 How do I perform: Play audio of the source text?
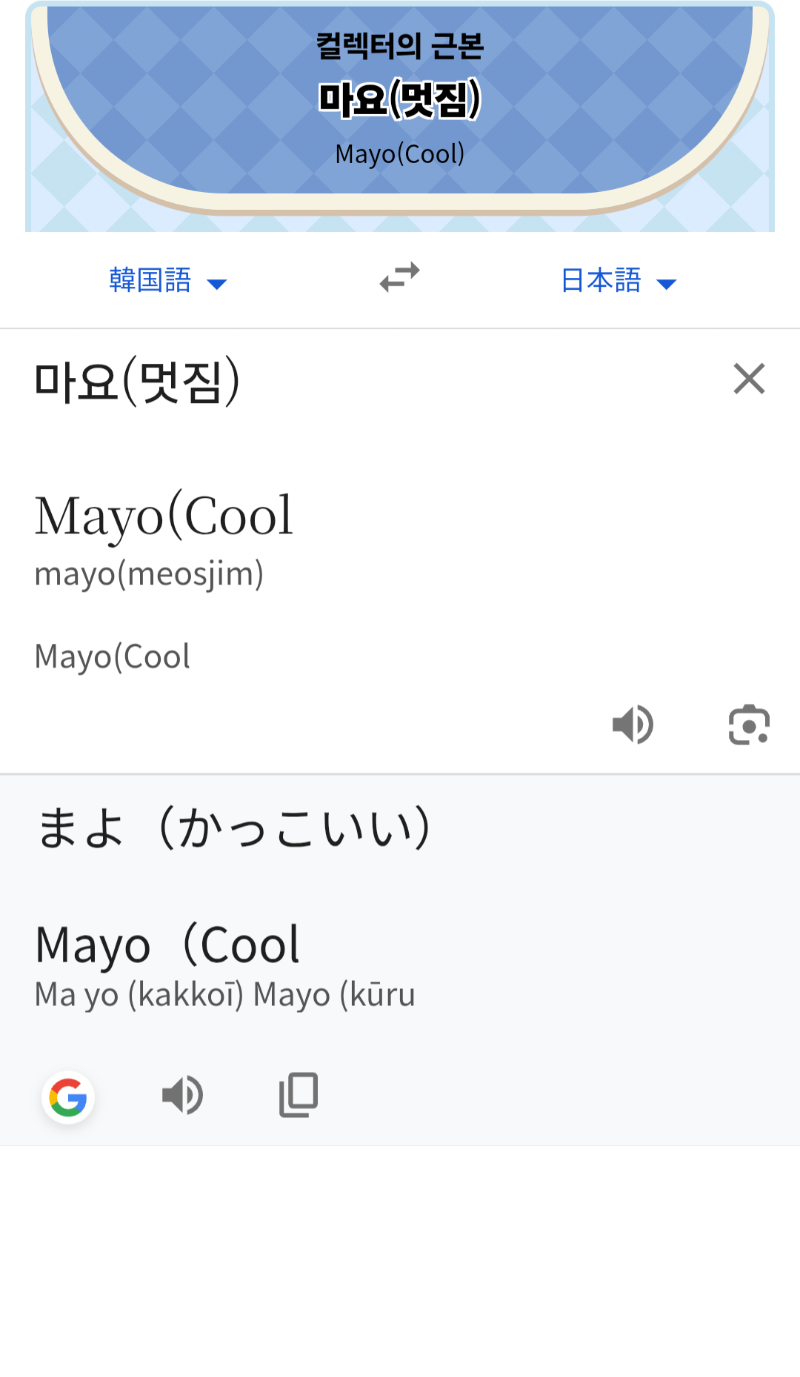click(632, 724)
